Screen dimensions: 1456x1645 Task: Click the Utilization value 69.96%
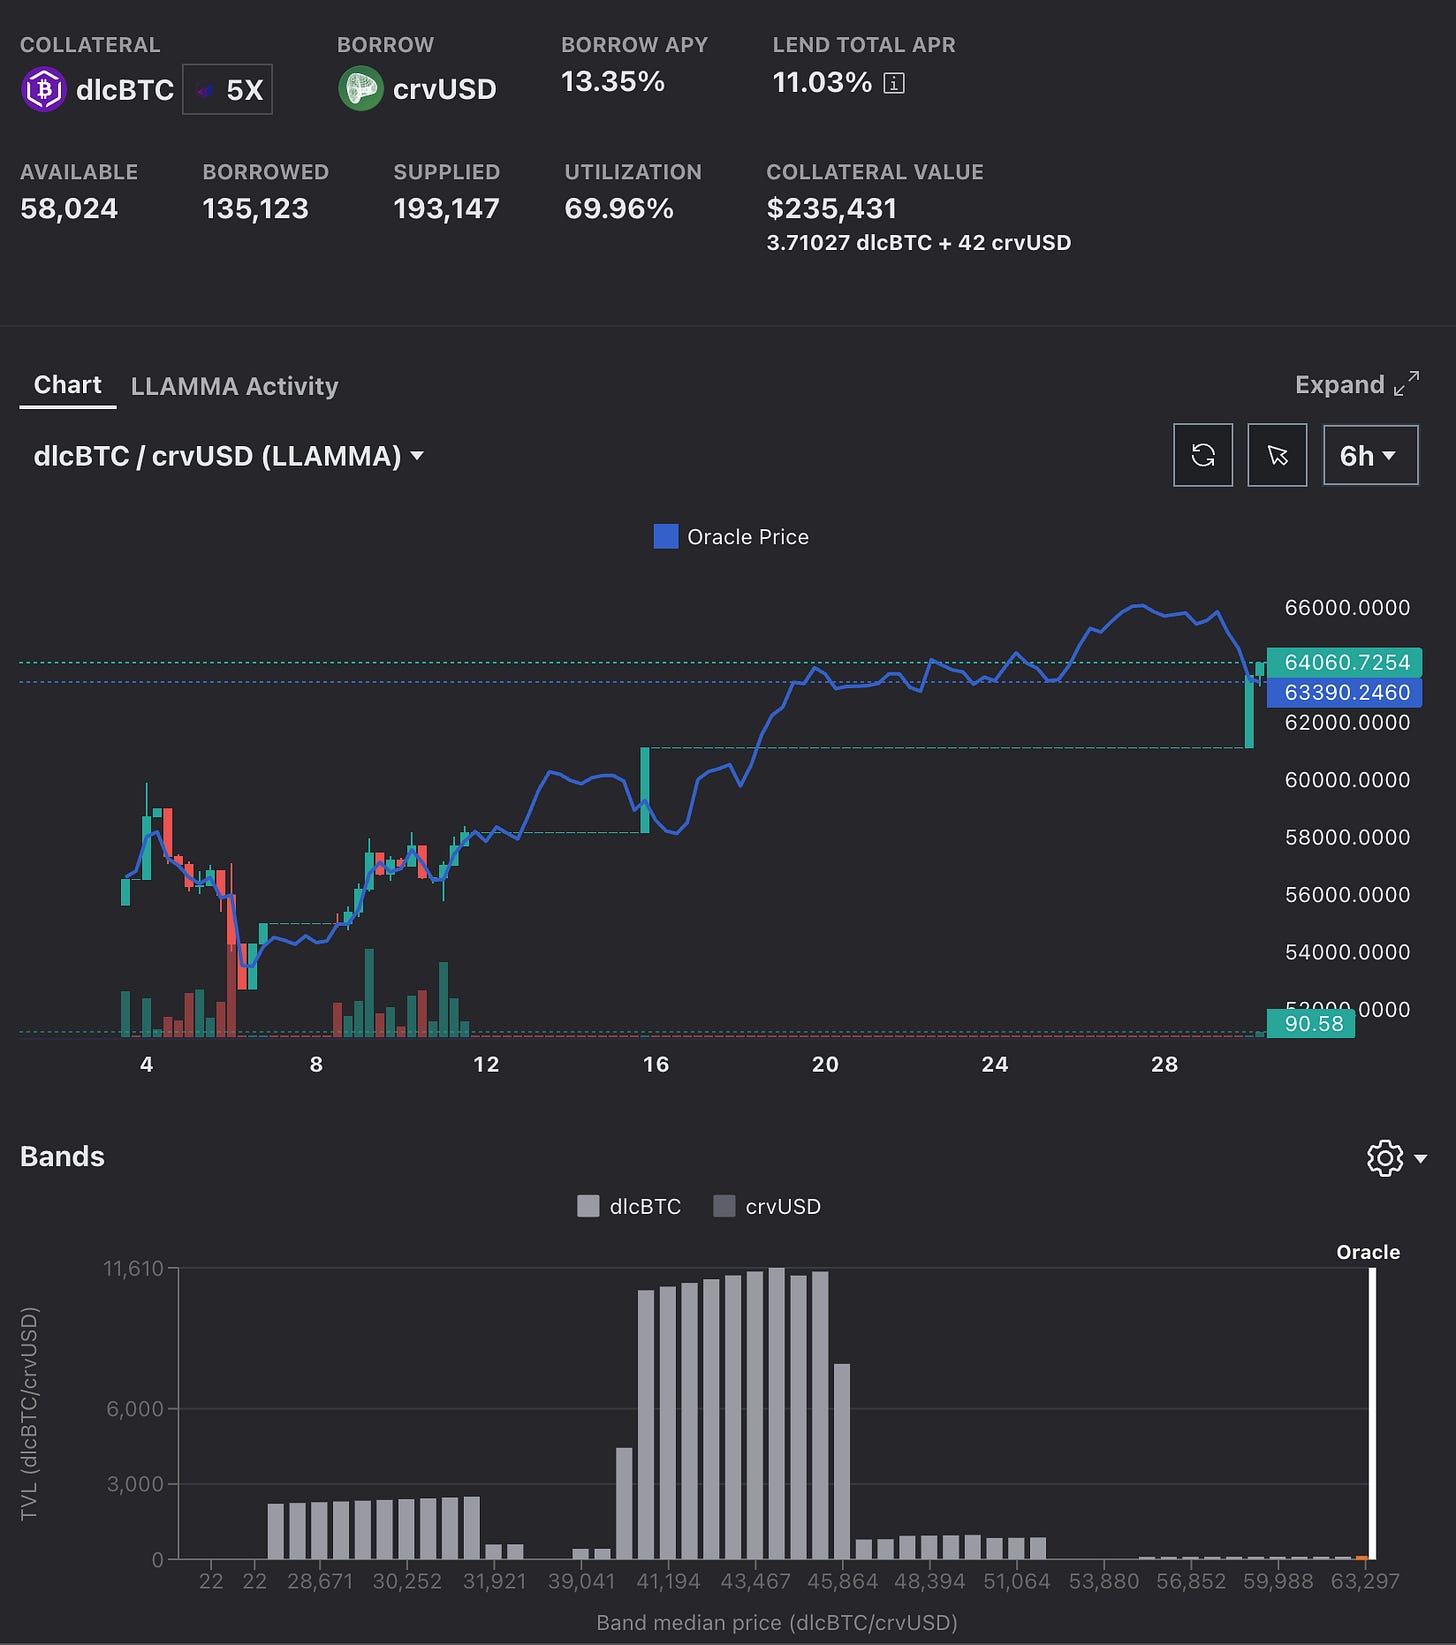[619, 209]
